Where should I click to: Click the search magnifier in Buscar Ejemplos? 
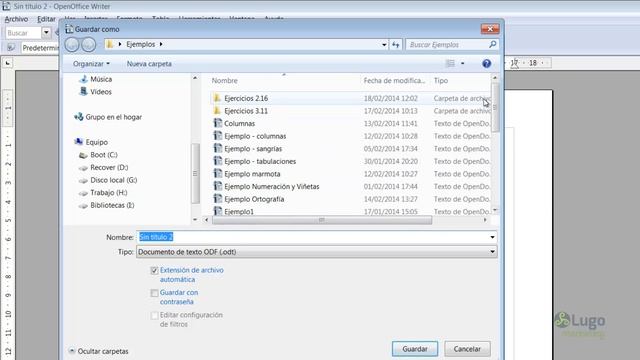coord(493,44)
